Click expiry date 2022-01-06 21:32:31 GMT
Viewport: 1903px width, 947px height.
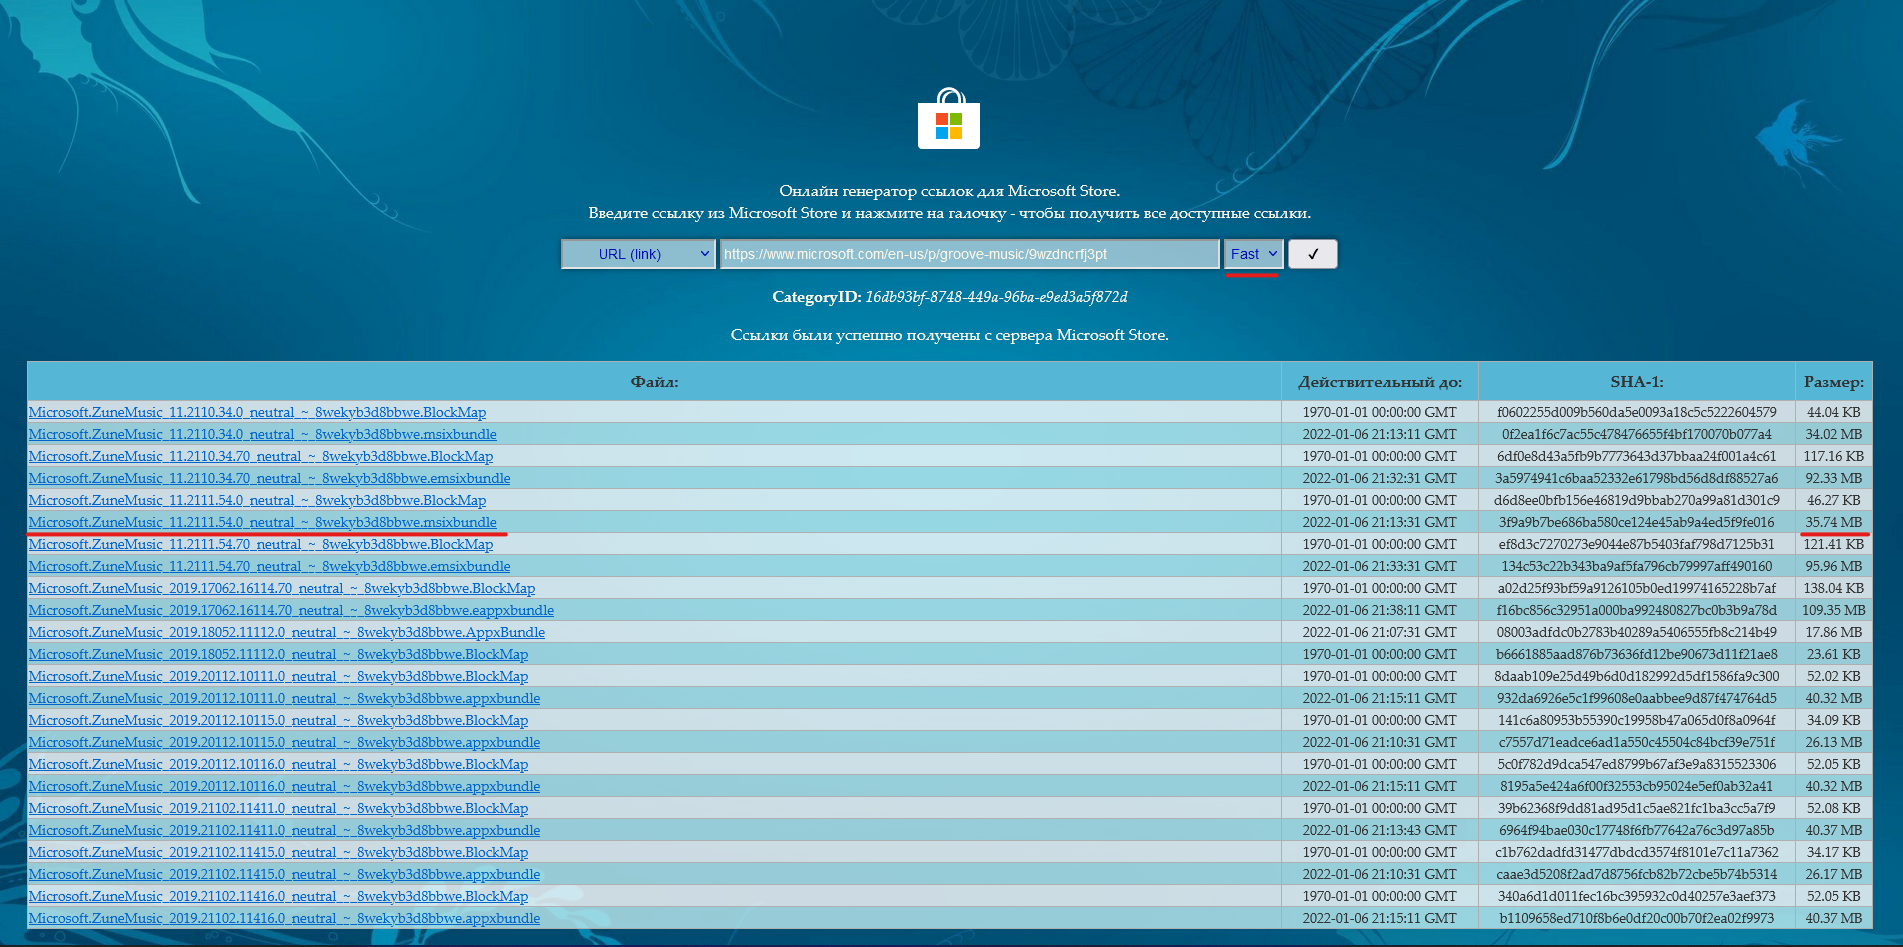tap(1380, 478)
